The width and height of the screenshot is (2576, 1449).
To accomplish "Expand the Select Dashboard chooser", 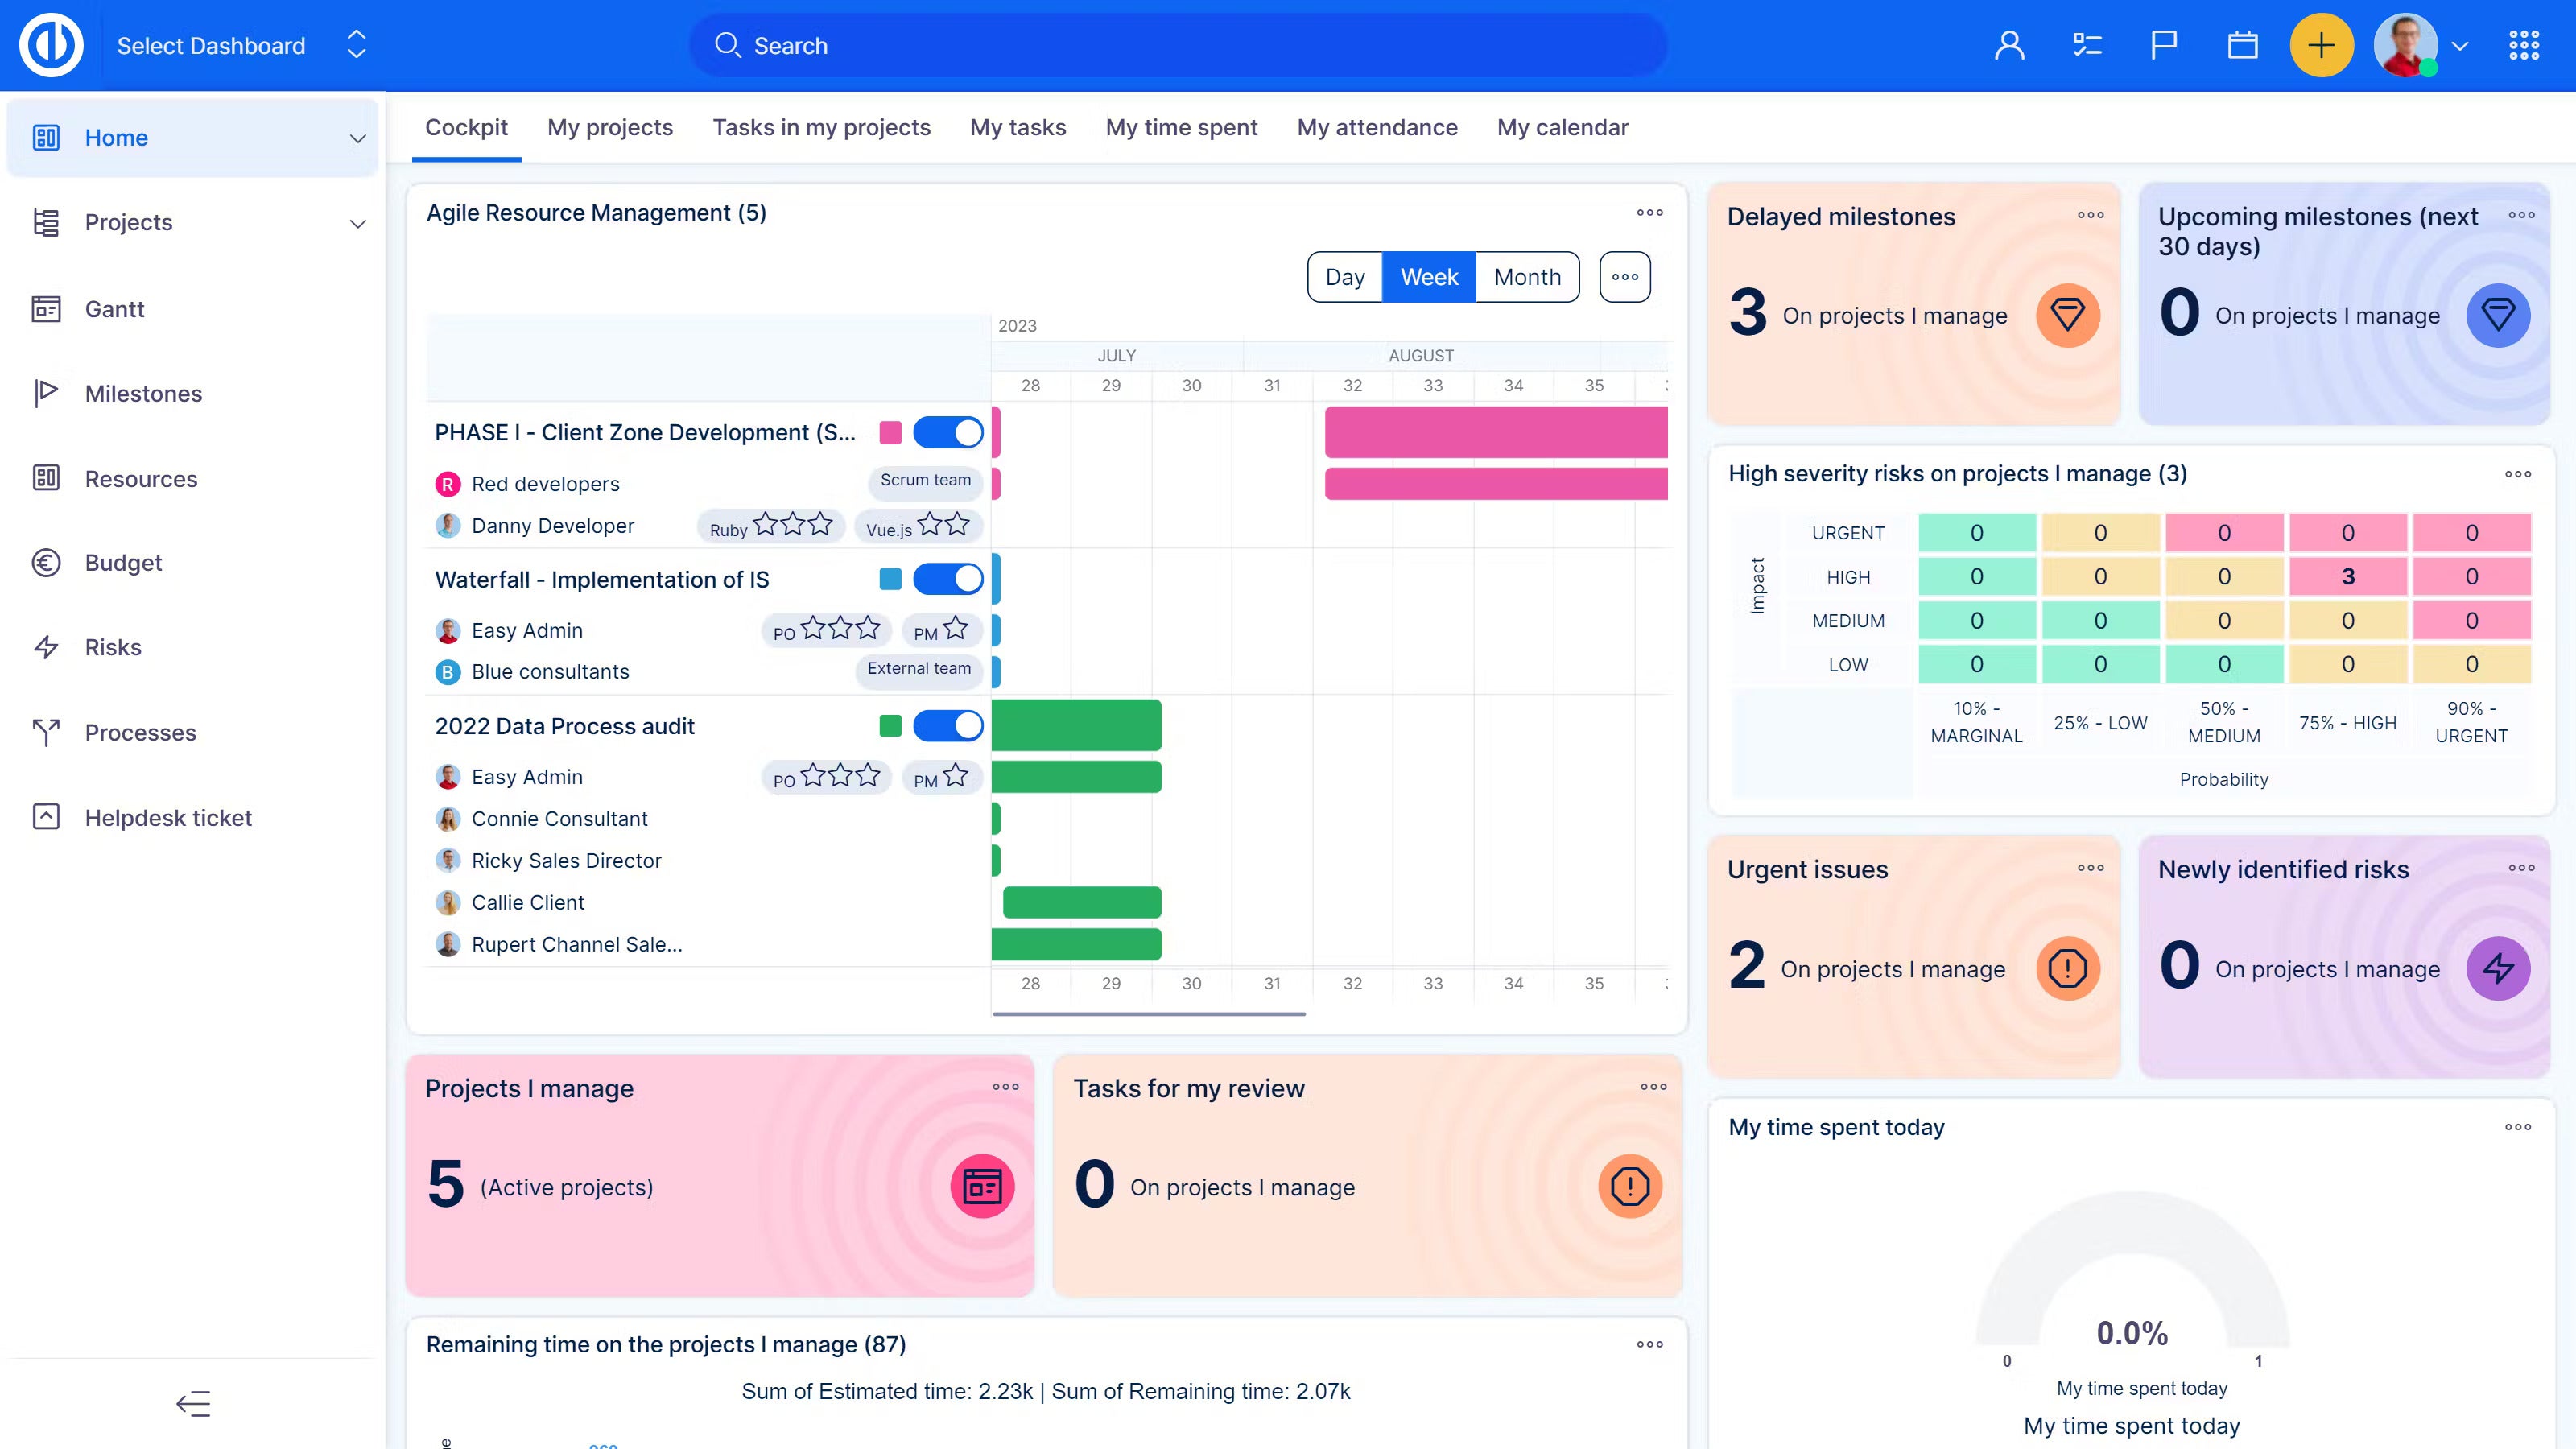I will point(356,45).
